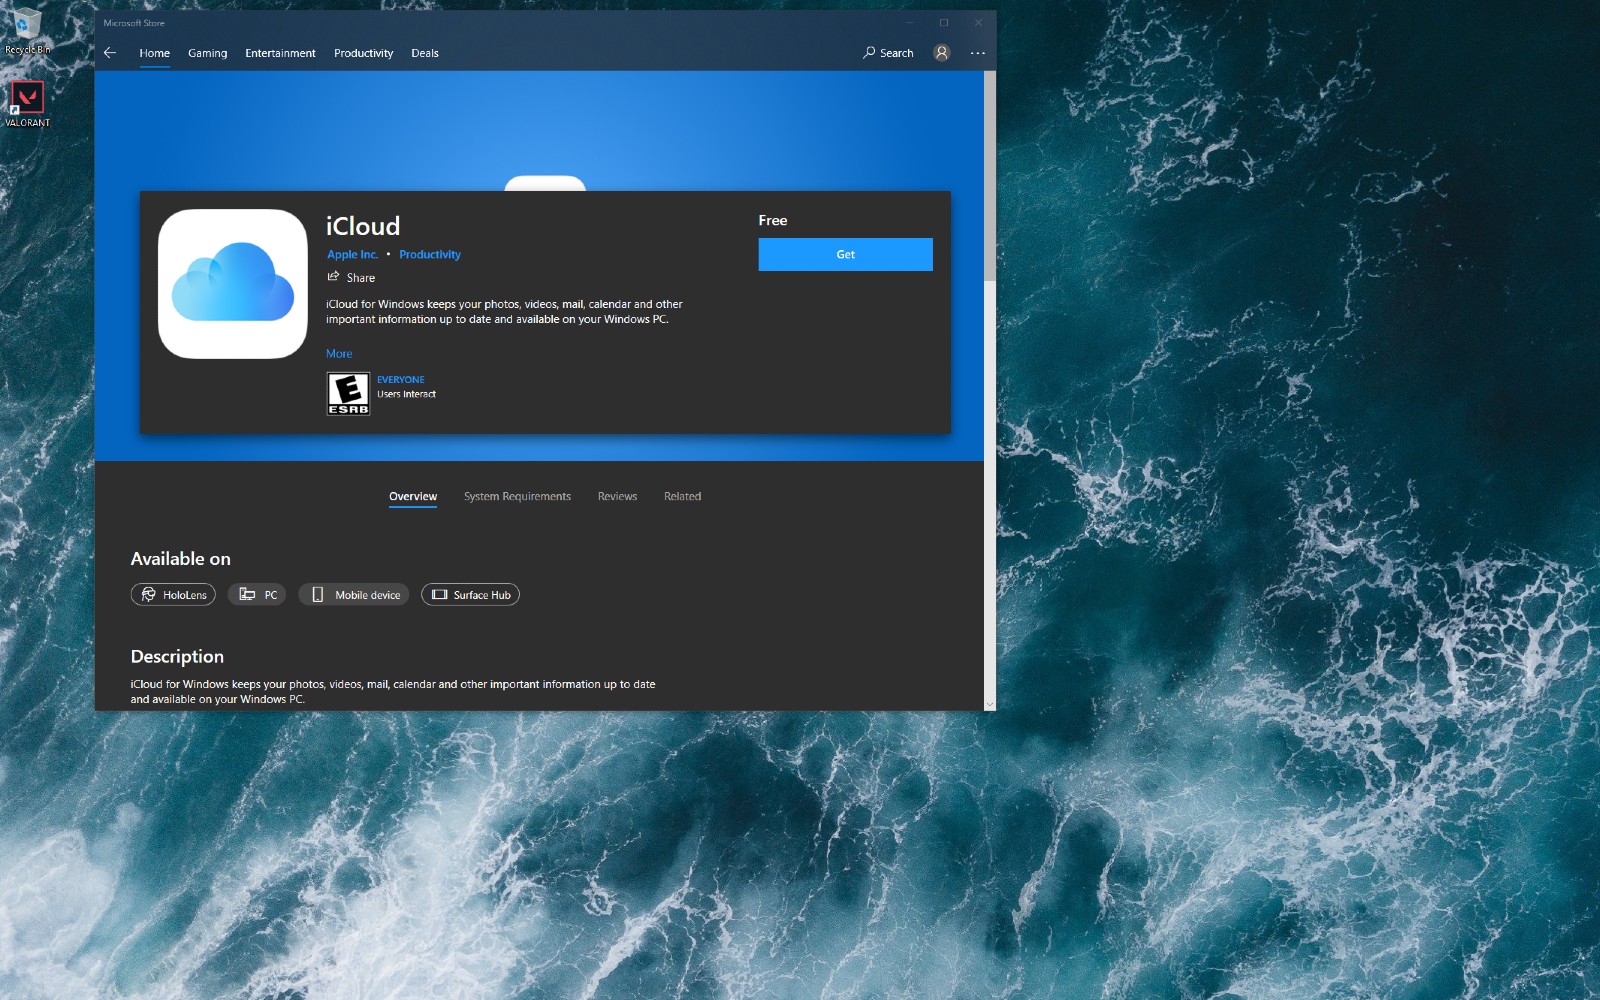
Task: Select the VALORANT desktop shortcut
Action: click(x=27, y=104)
